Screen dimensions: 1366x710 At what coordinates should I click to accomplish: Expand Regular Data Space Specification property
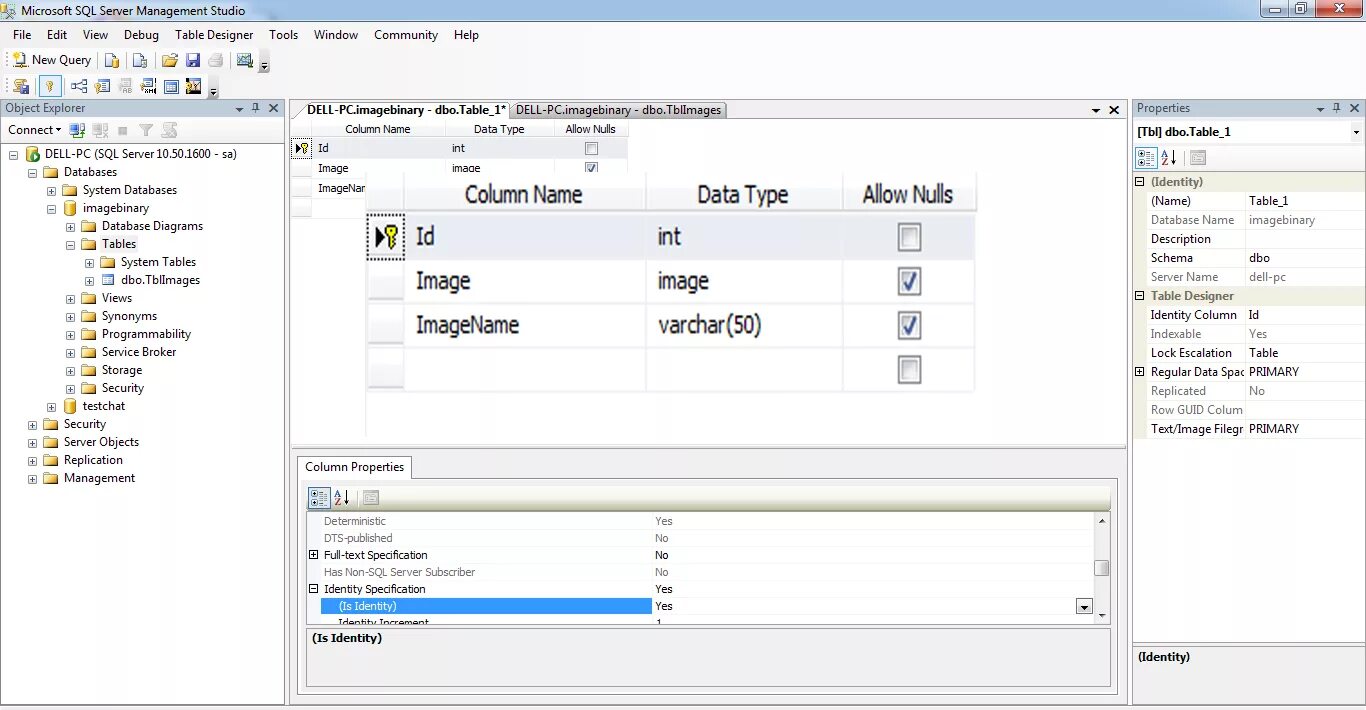1139,372
